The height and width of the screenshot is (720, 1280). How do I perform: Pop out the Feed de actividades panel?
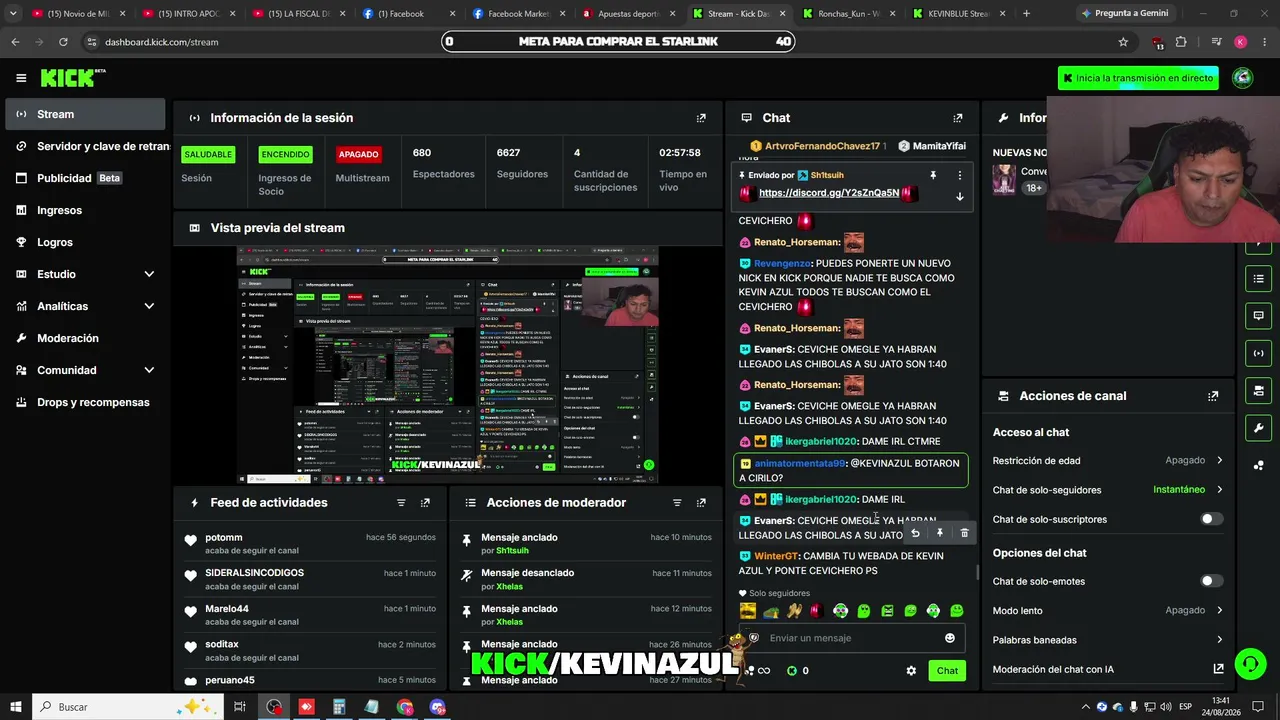coord(425,503)
